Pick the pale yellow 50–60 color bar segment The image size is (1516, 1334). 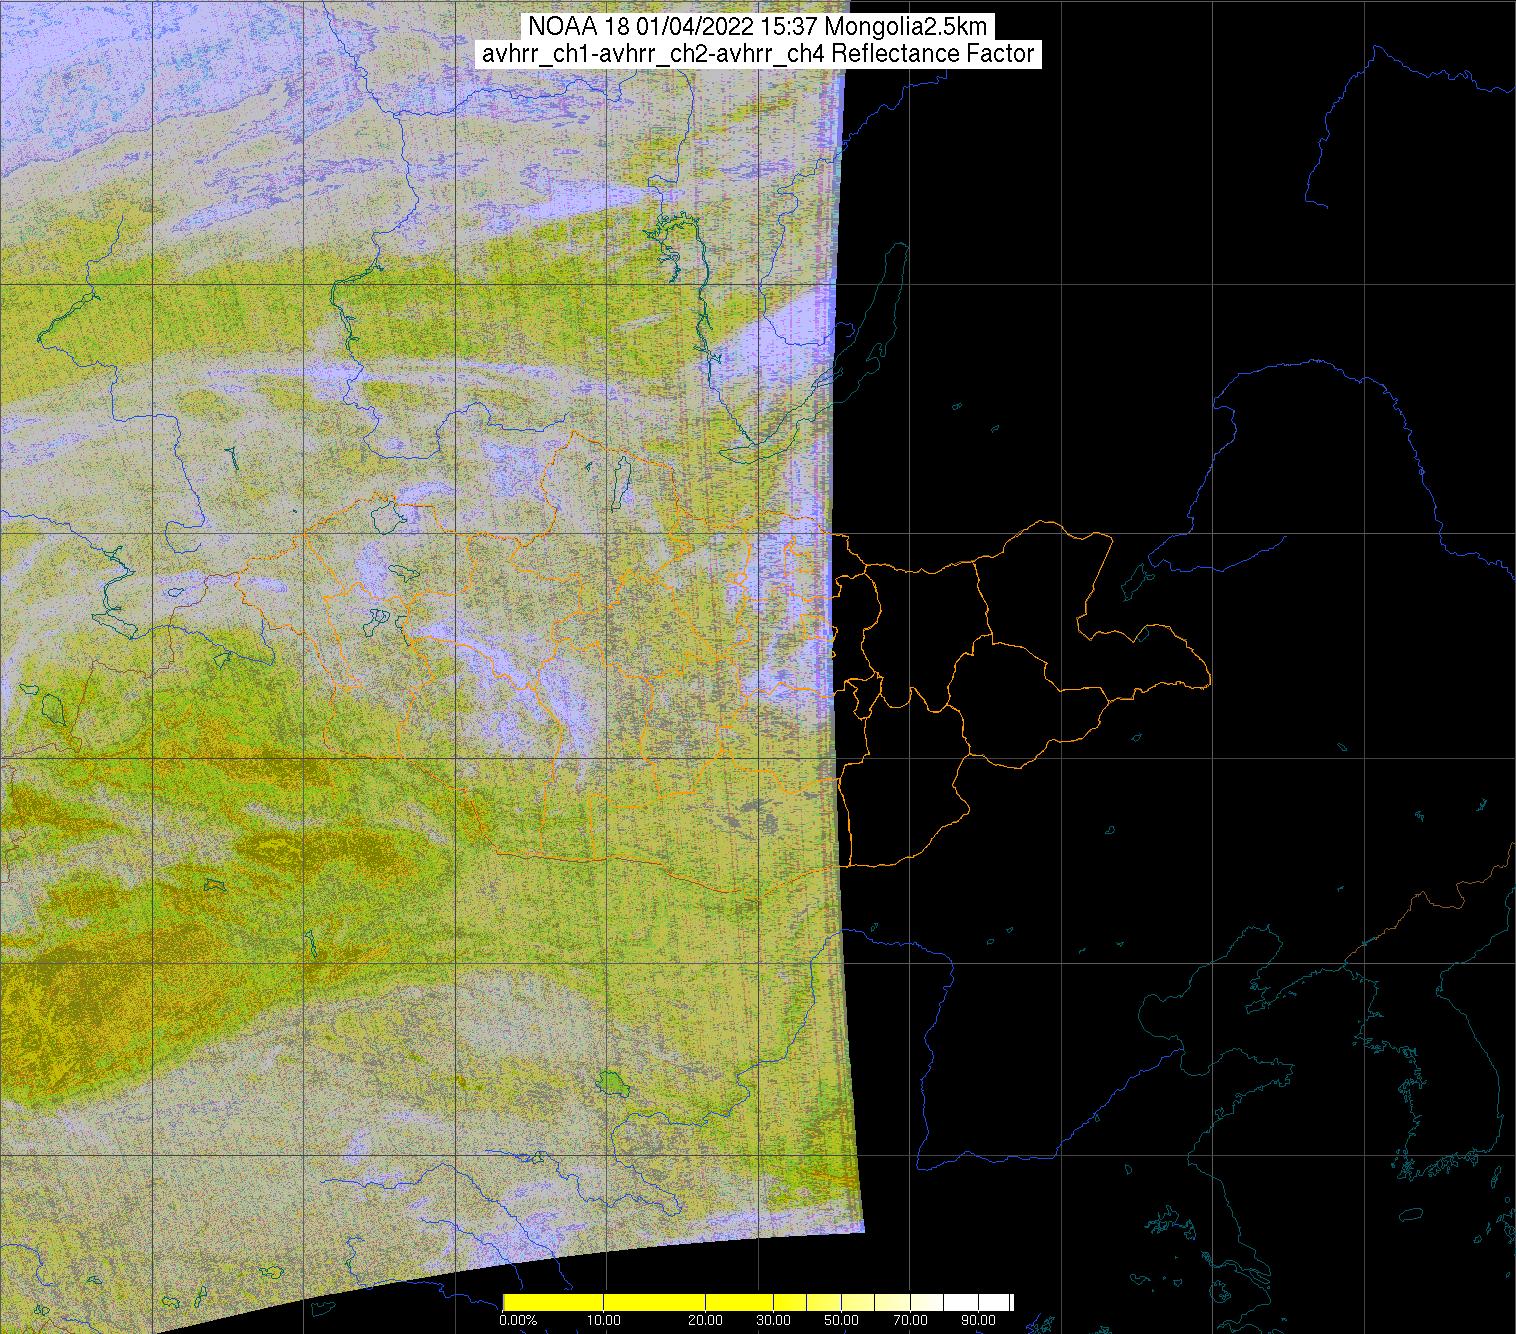[858, 1302]
